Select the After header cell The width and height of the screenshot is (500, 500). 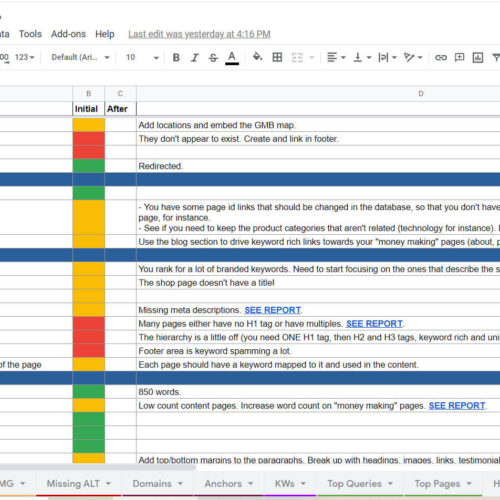(120, 109)
